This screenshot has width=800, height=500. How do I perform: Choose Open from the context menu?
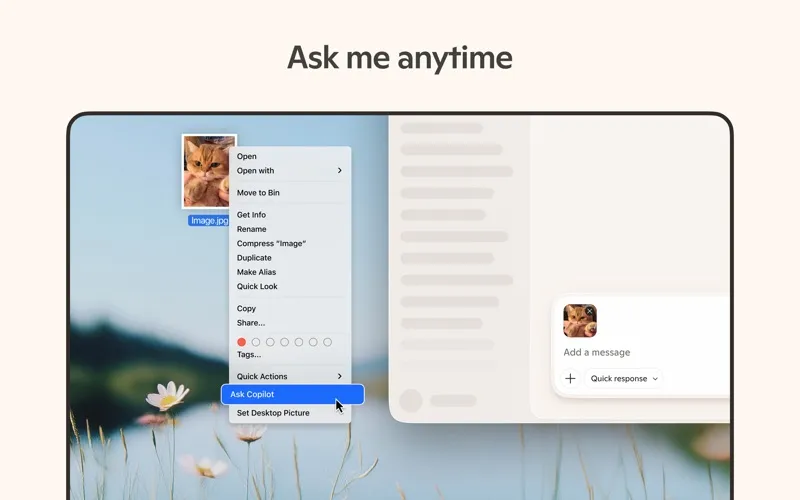point(290,156)
